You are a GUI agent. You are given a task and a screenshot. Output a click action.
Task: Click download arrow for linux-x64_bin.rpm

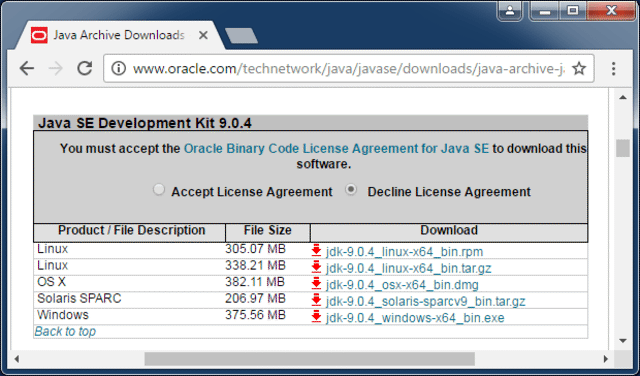tap(316, 251)
